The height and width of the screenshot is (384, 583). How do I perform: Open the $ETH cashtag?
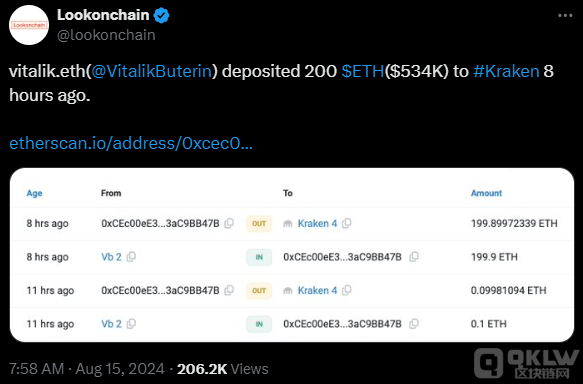click(x=363, y=71)
